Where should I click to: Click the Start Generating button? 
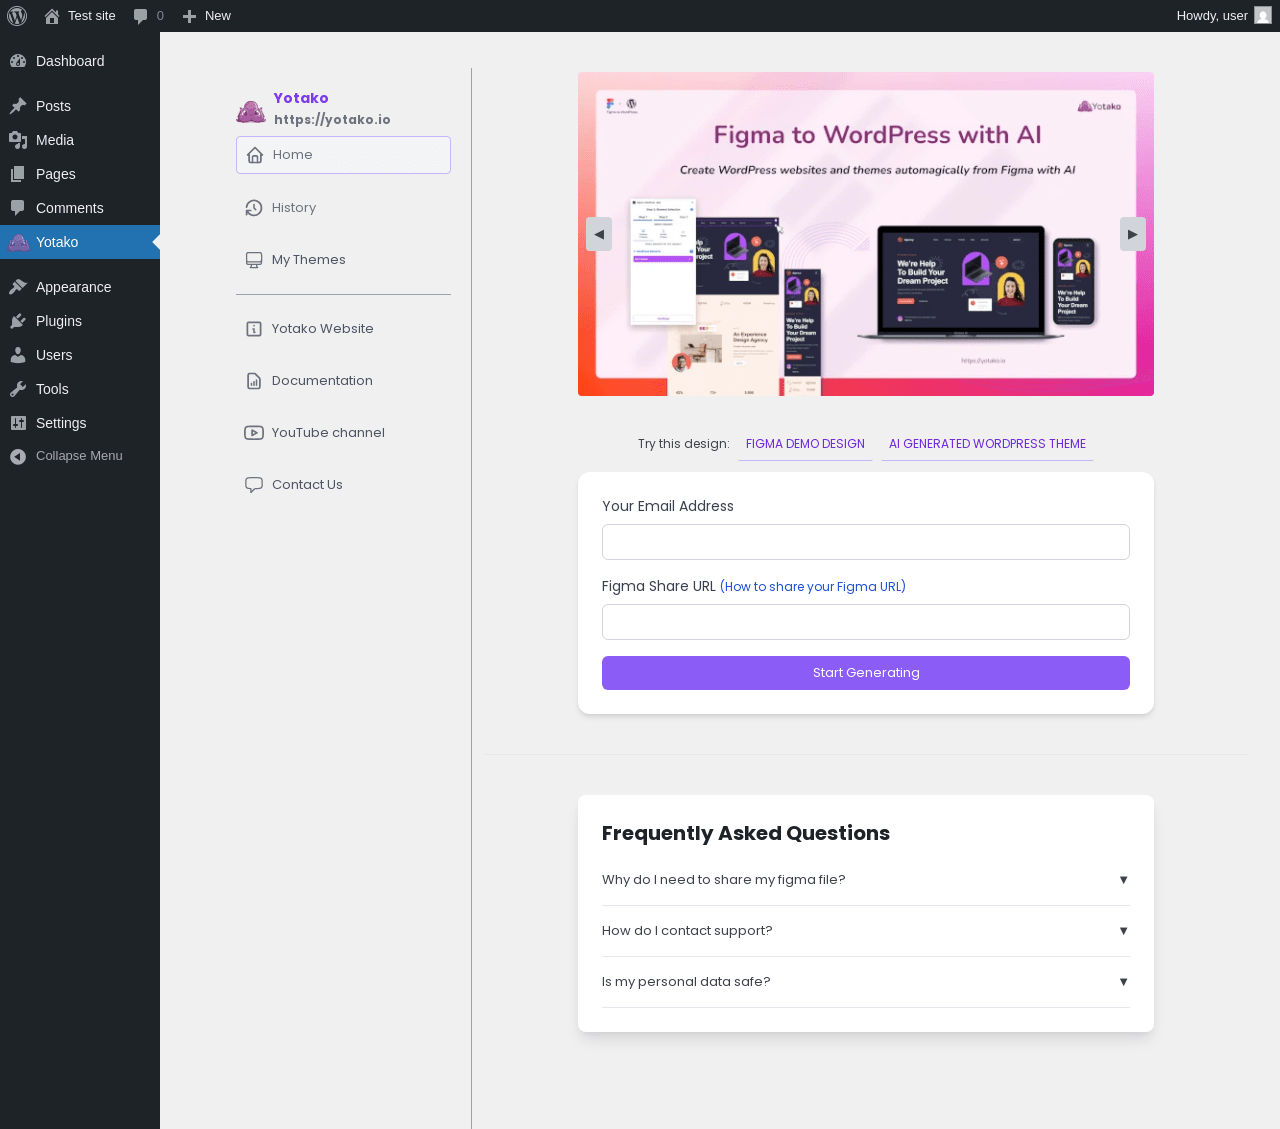pyautogui.click(x=866, y=673)
